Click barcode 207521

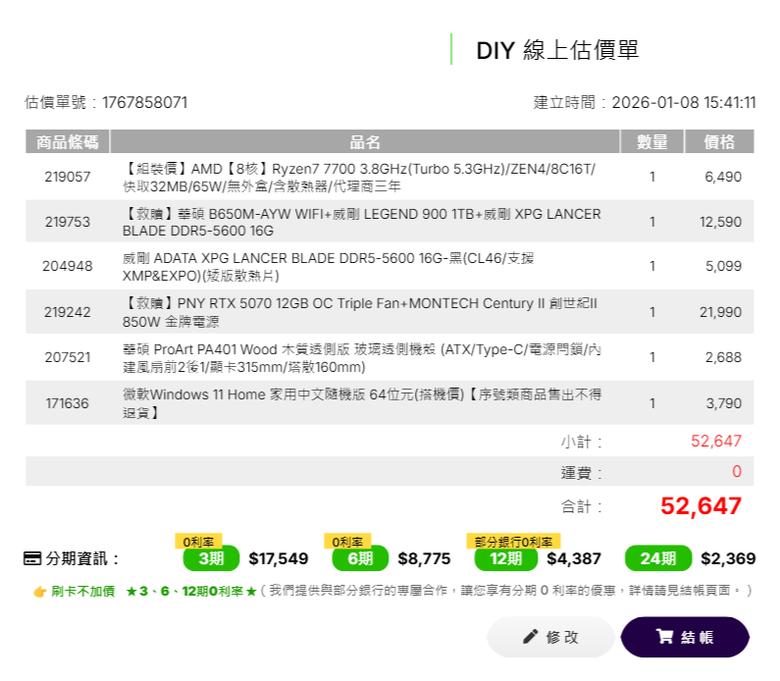68,357
